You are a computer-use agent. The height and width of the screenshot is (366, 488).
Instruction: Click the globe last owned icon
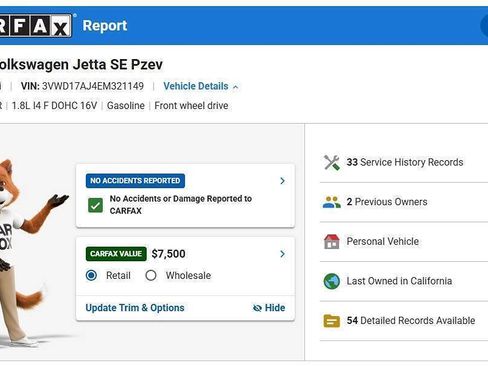[332, 281]
